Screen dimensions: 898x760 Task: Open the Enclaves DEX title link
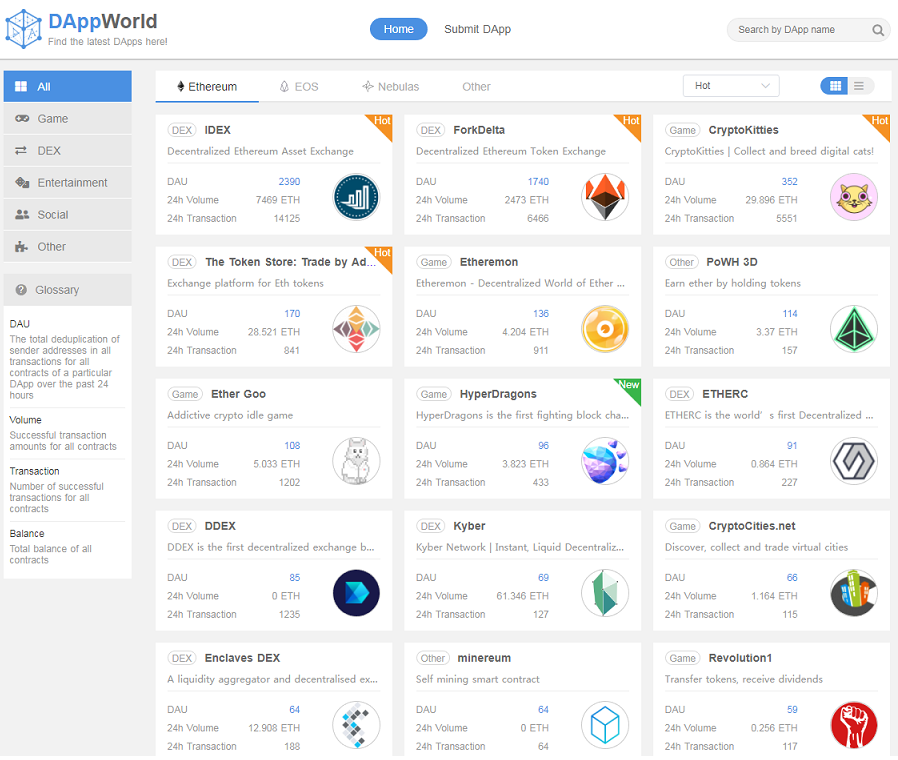click(242, 658)
